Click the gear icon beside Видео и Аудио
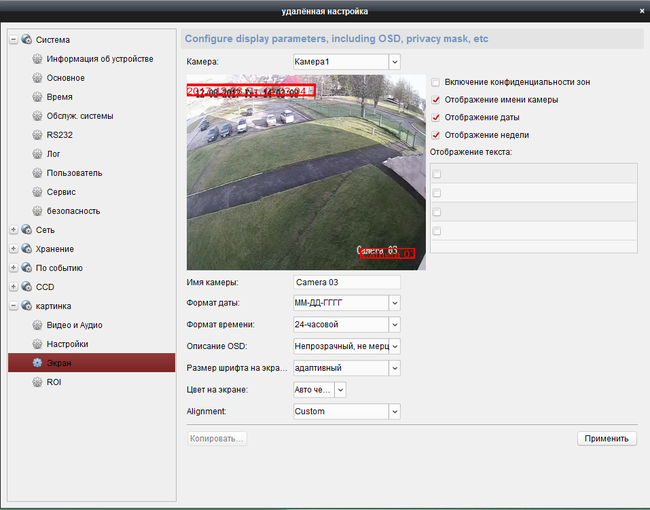650x510 pixels. coord(38,325)
